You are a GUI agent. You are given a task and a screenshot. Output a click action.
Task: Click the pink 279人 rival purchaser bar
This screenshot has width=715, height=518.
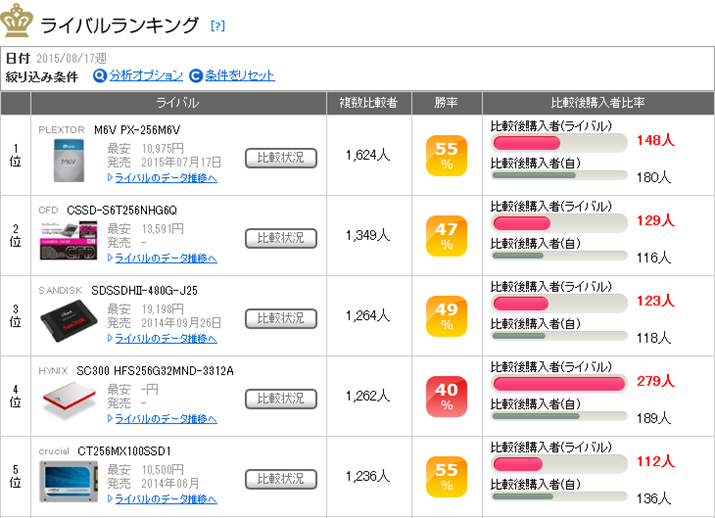pyautogui.click(x=558, y=383)
